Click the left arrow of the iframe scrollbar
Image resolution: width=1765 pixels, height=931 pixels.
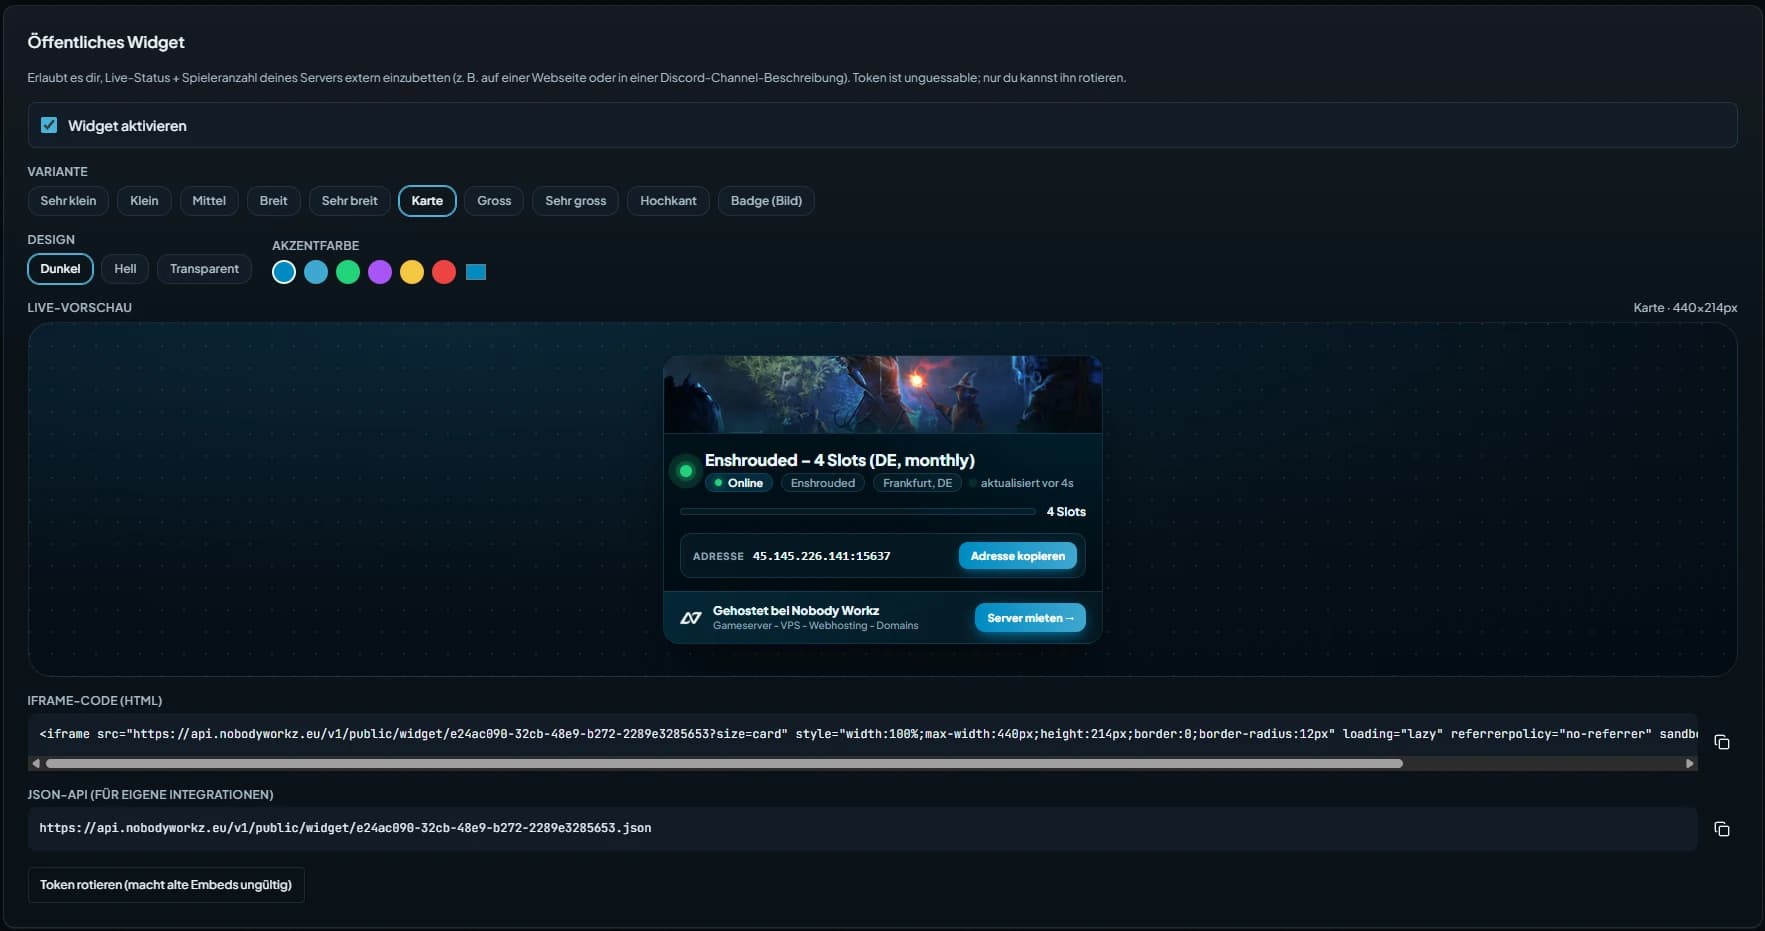36,763
